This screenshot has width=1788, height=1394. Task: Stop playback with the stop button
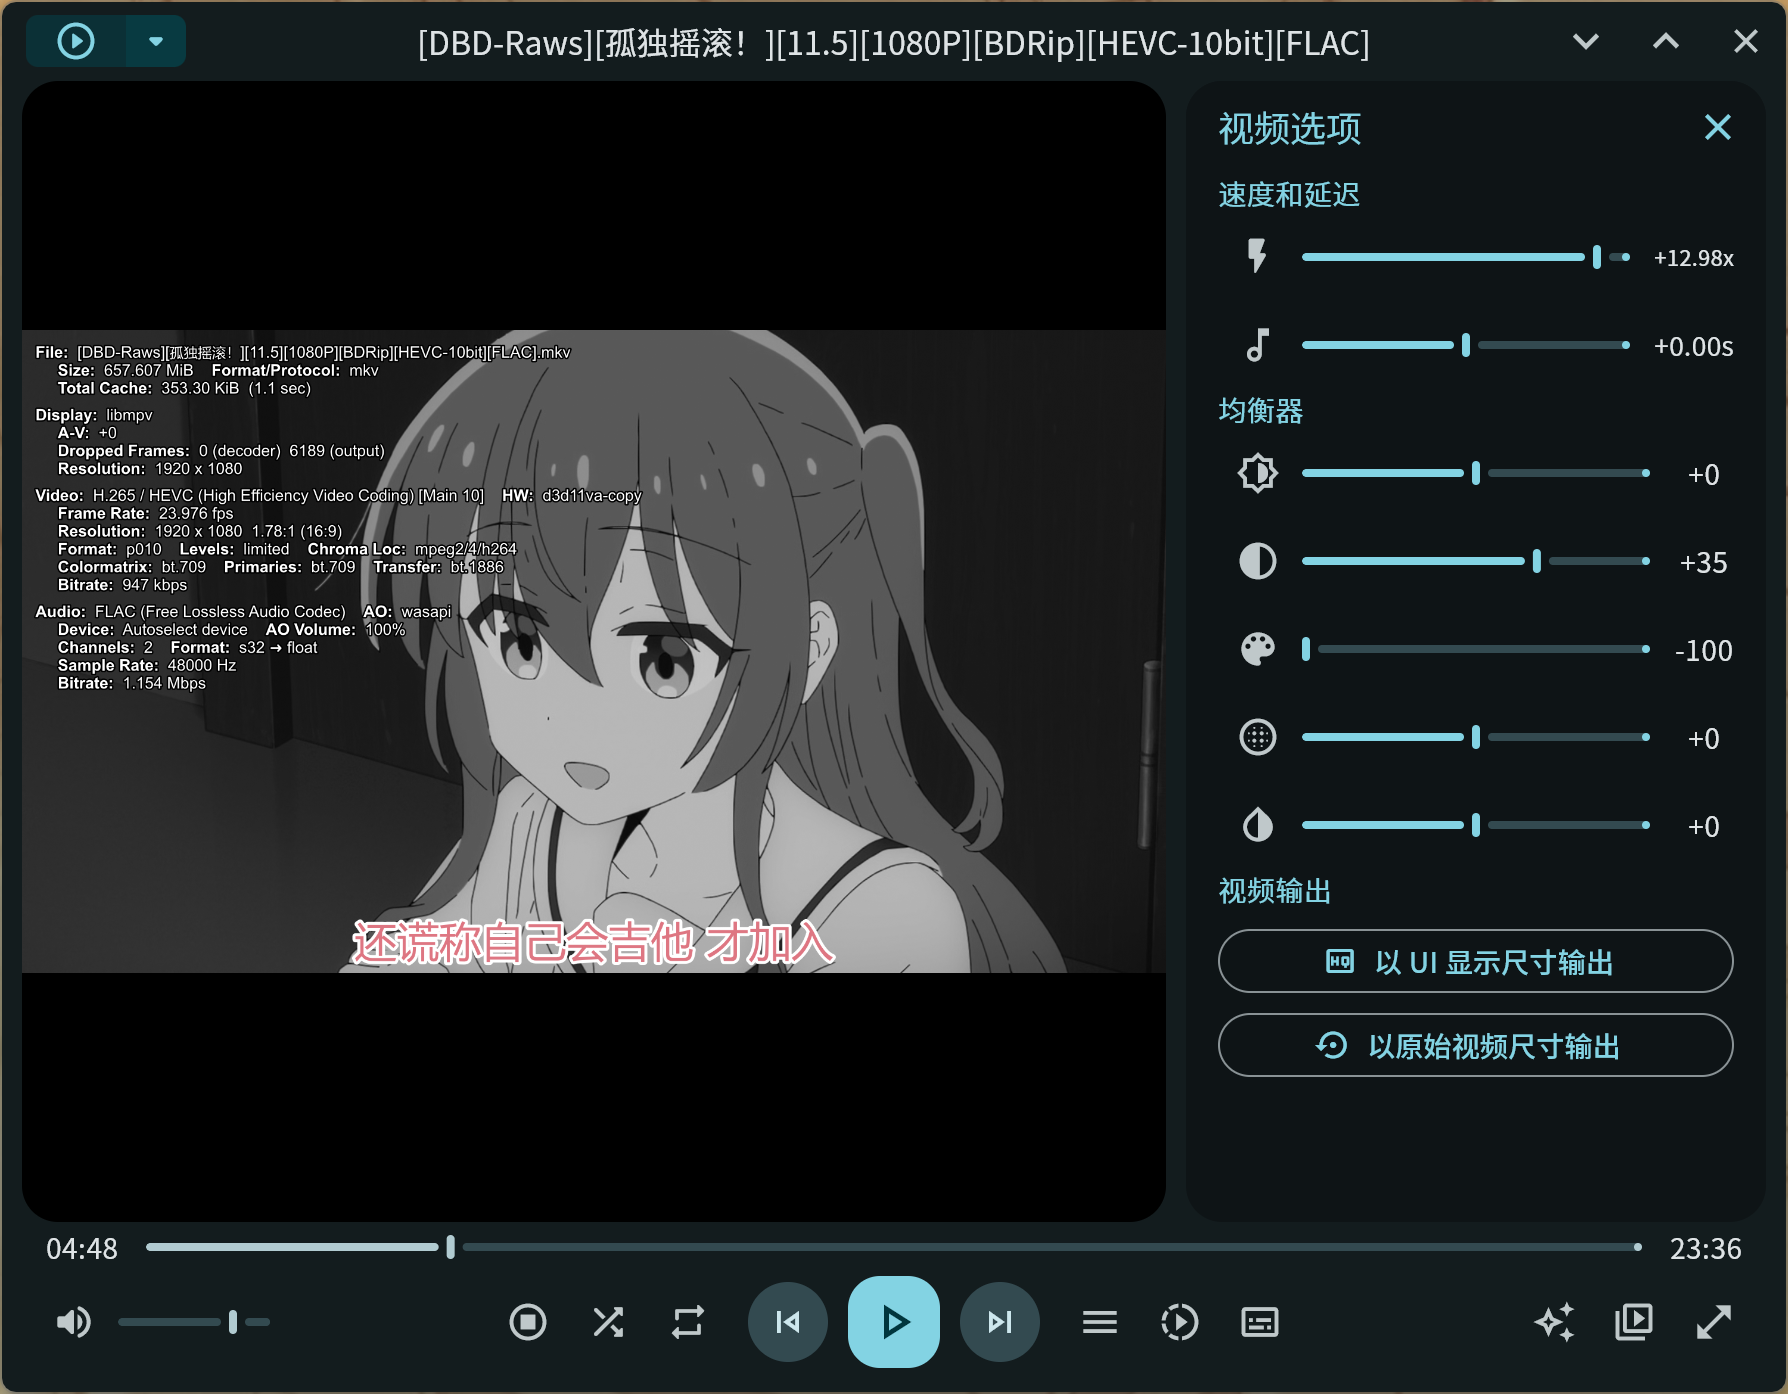528,1322
